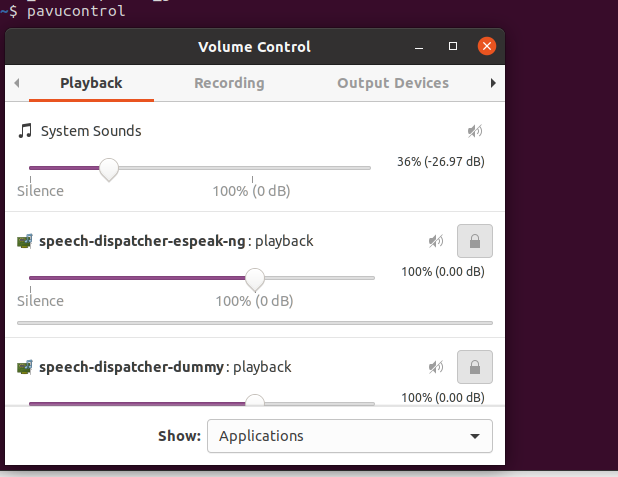Minimize the Volume Control window
The image size is (618, 477).
click(419, 47)
